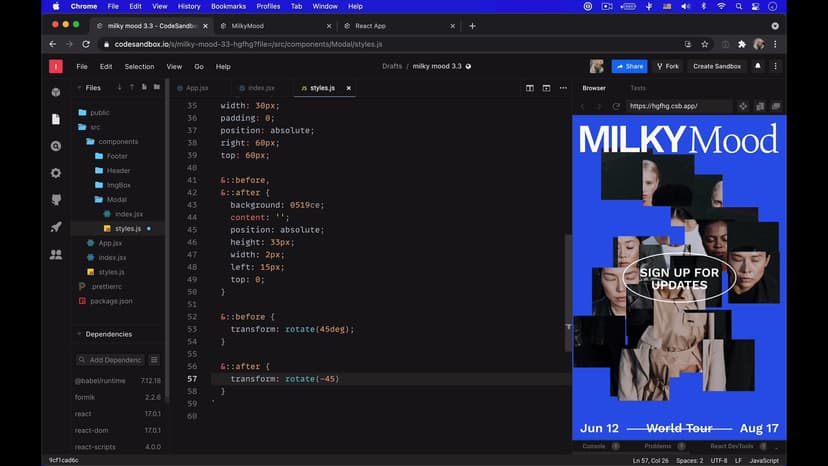Click the Fork button
The image size is (828, 466).
[667, 66]
